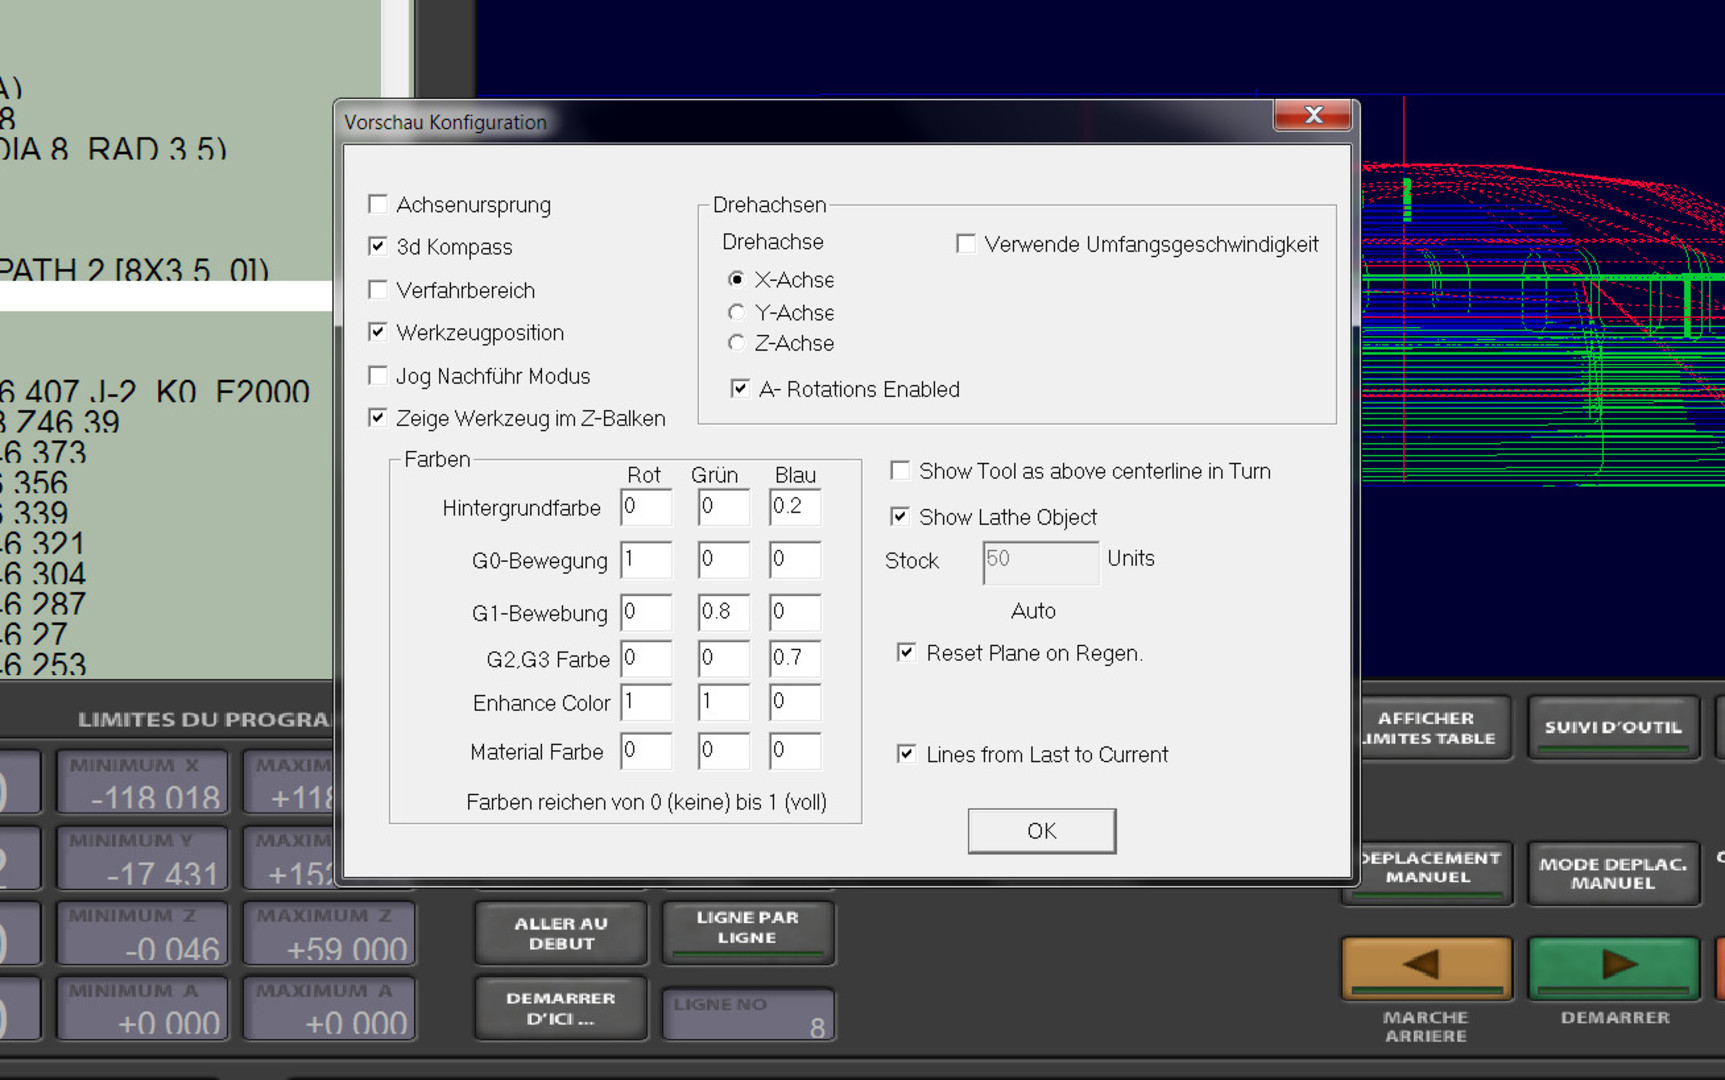Click OK to confirm configuration
The image size is (1725, 1080).
tap(1041, 831)
